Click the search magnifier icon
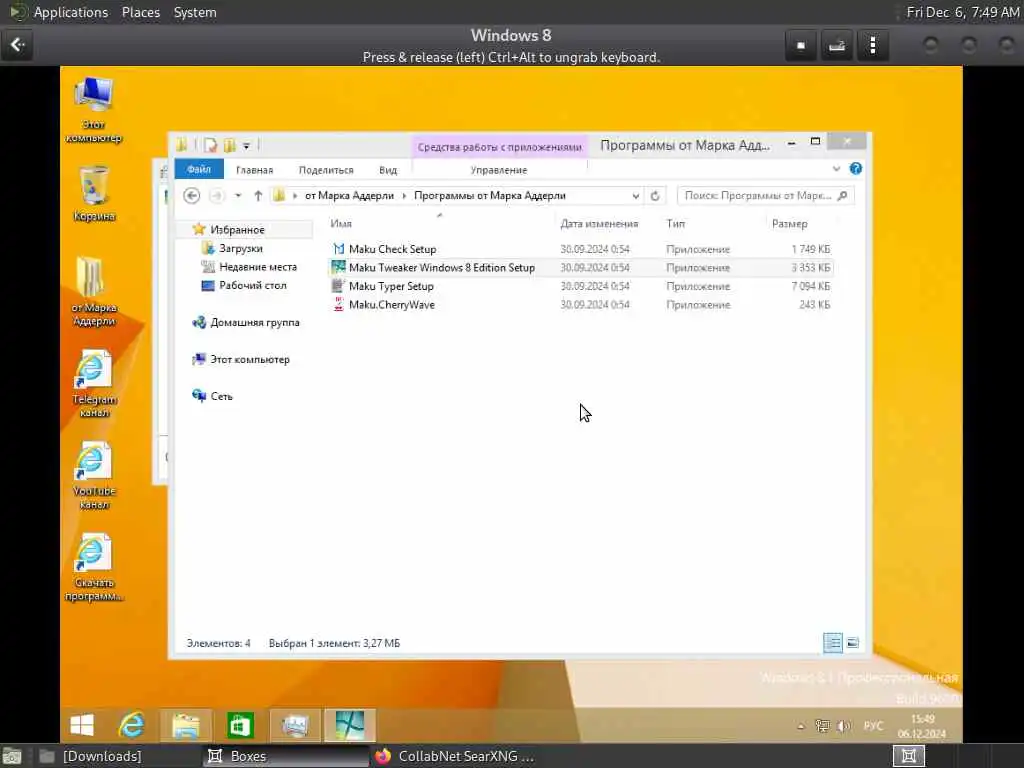The width and height of the screenshot is (1024, 768). pyautogui.click(x=842, y=195)
